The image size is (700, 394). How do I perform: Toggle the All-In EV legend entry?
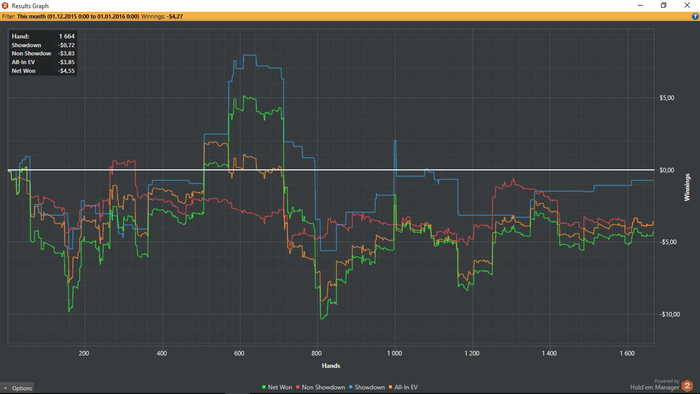[403, 387]
